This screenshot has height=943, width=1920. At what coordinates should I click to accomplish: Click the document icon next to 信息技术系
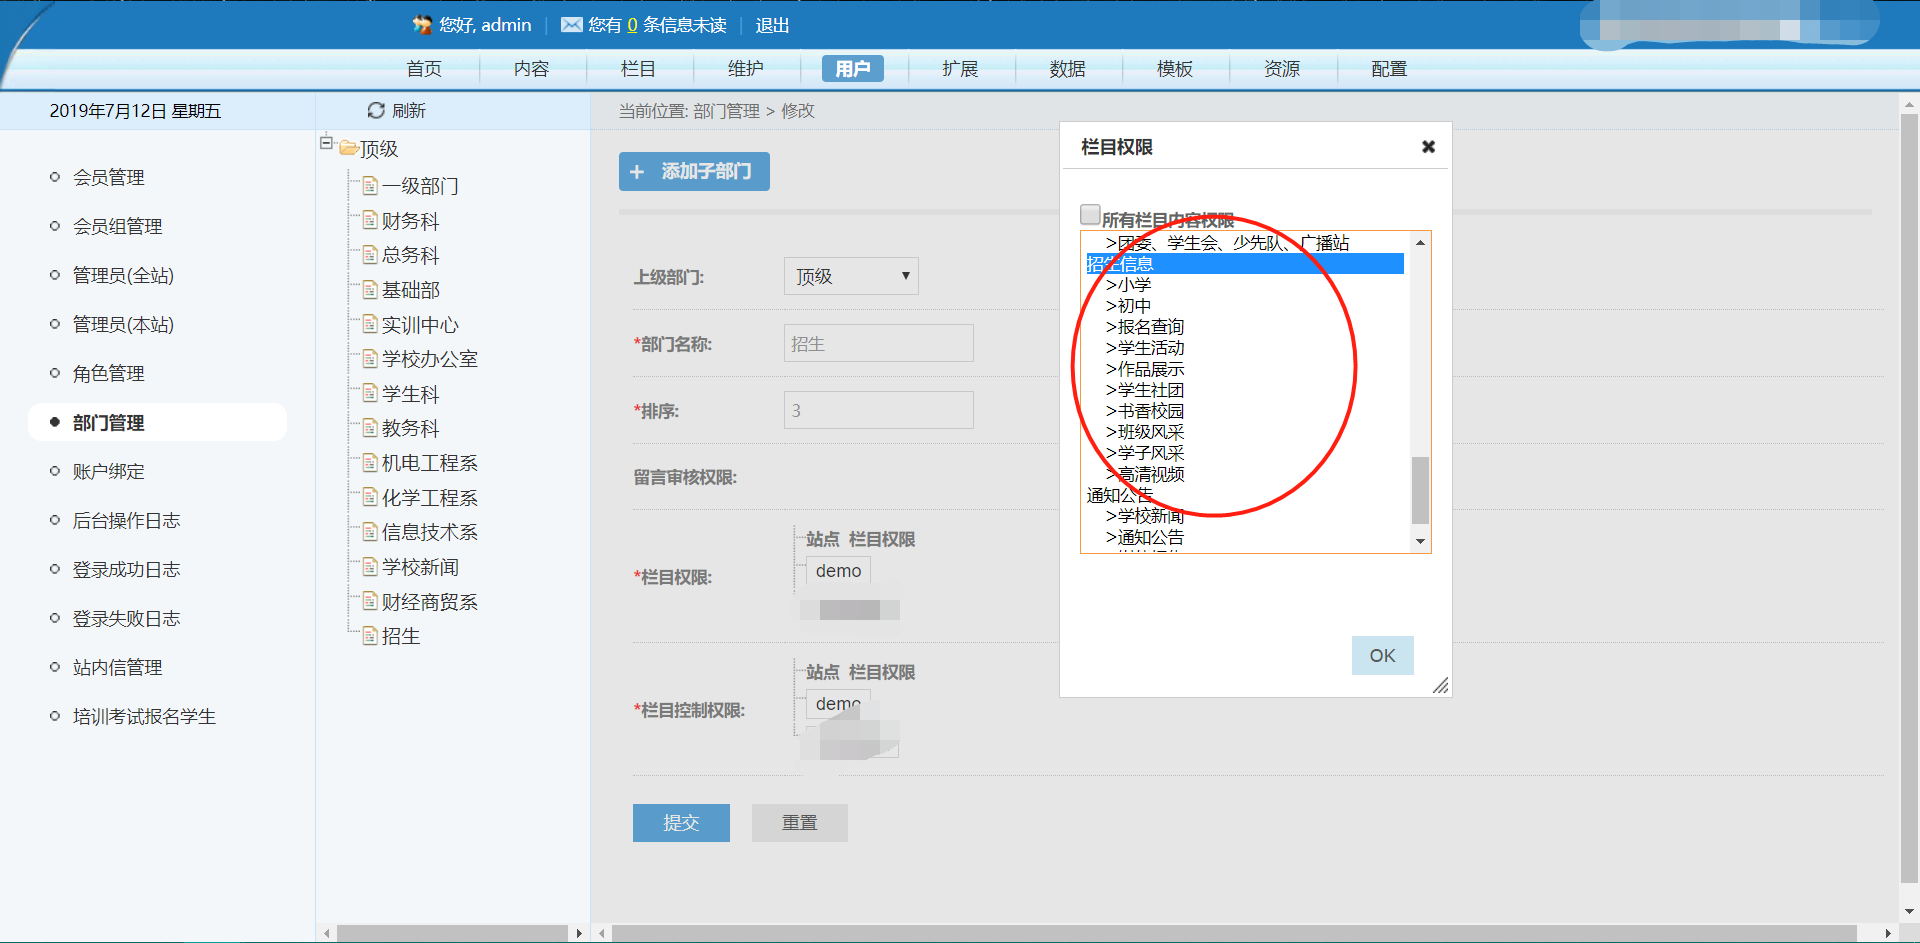(370, 531)
